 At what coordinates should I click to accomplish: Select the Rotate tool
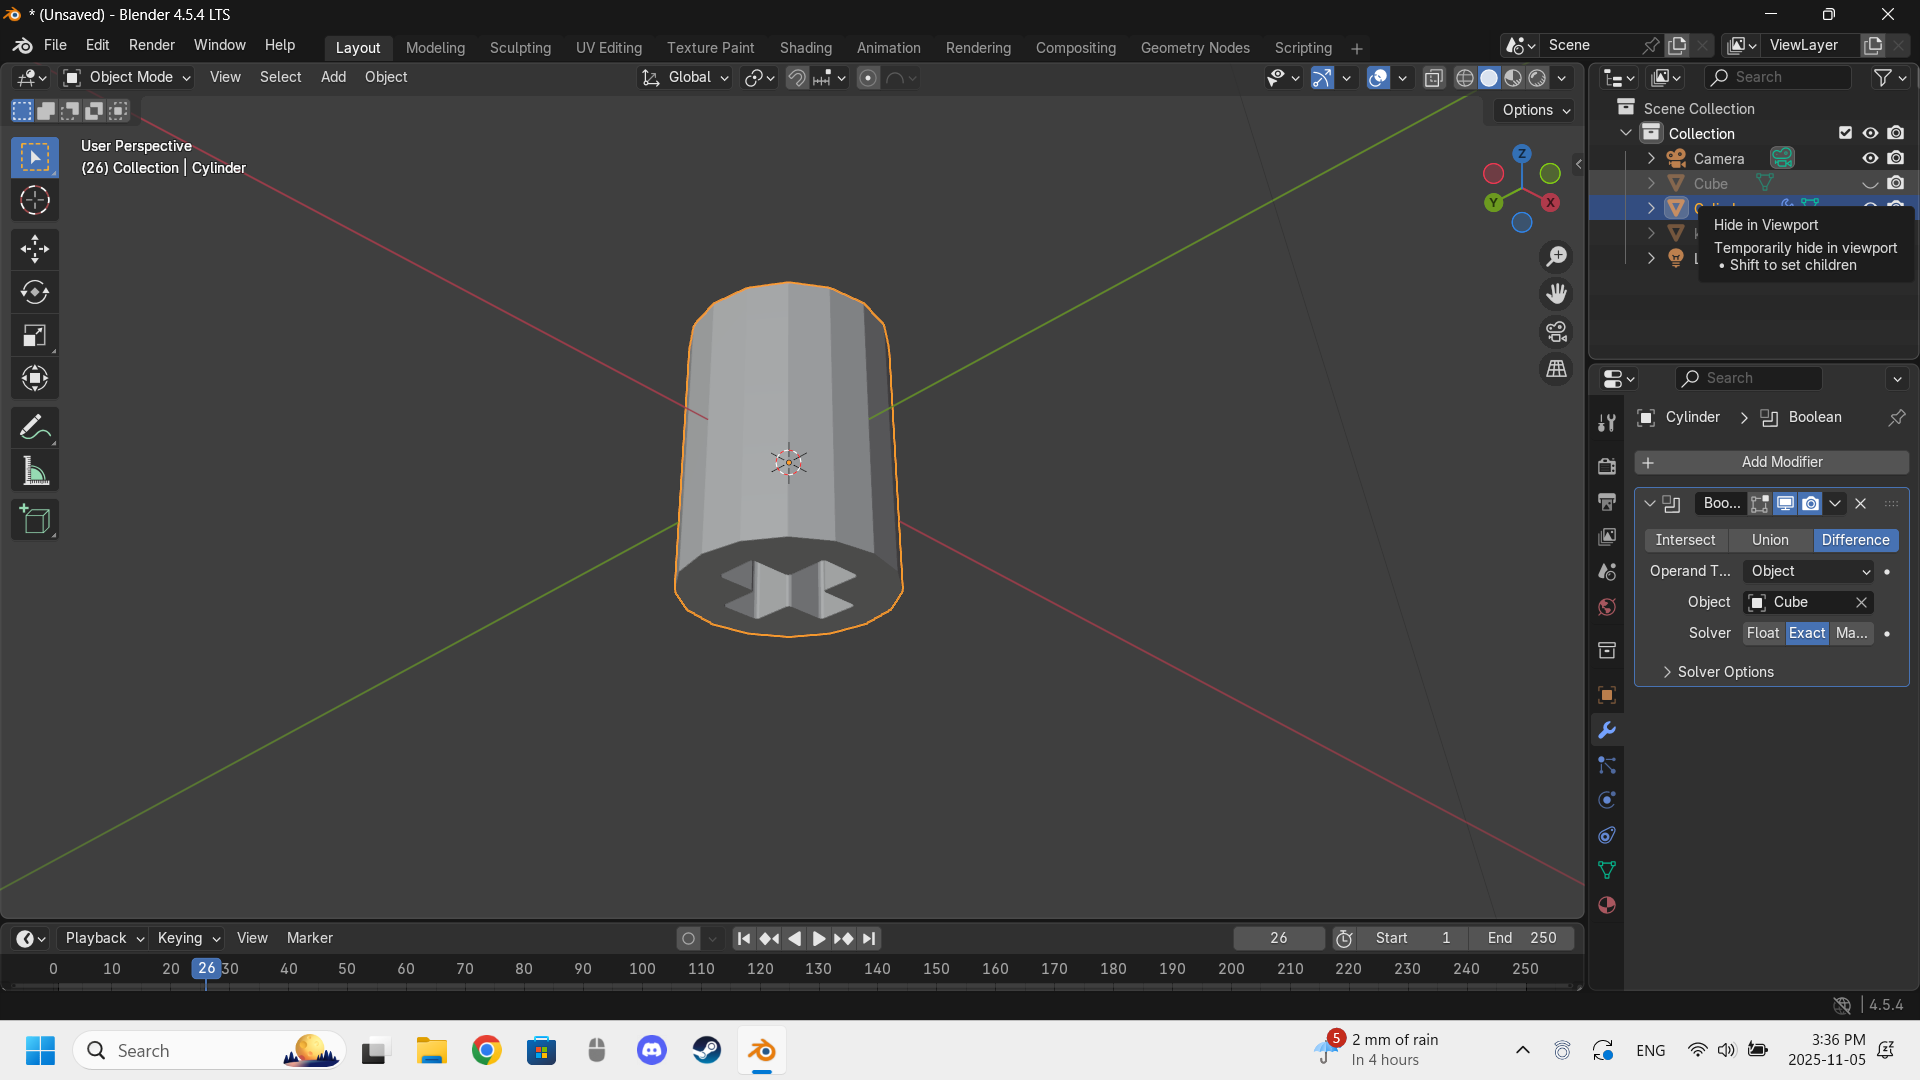(x=35, y=292)
